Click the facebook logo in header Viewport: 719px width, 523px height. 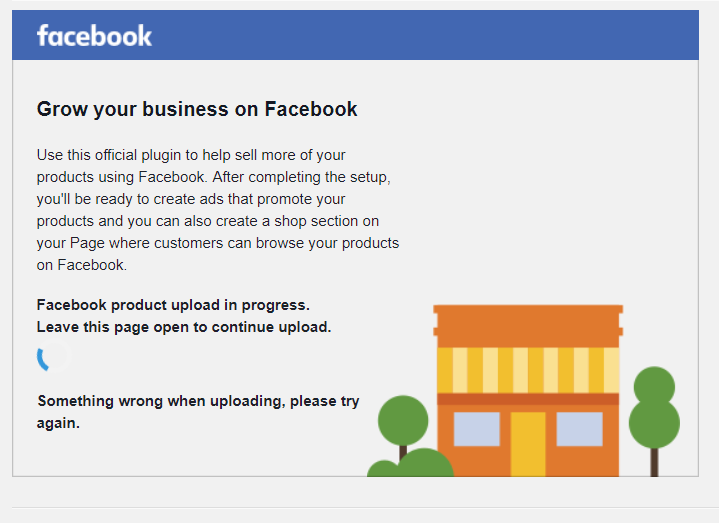point(94,36)
